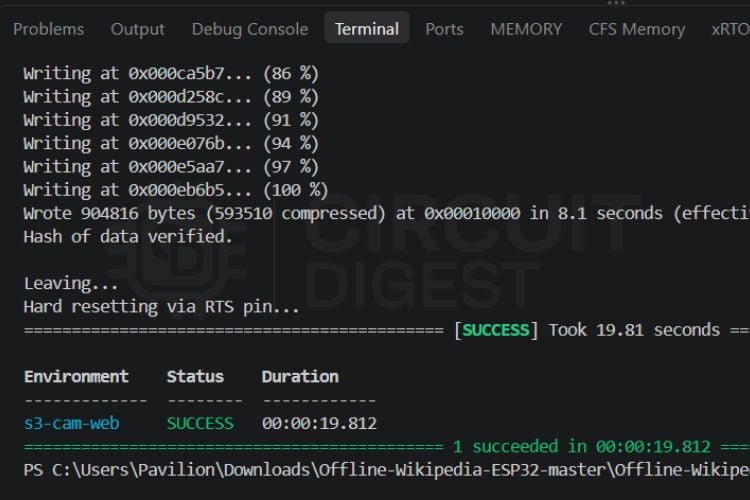Click the green [SUCCESS] label
750x500 pixels.
point(496,330)
